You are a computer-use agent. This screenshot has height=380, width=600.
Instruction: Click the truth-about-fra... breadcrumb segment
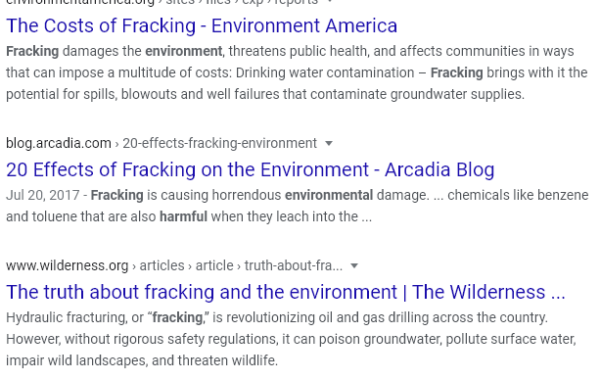pos(293,266)
